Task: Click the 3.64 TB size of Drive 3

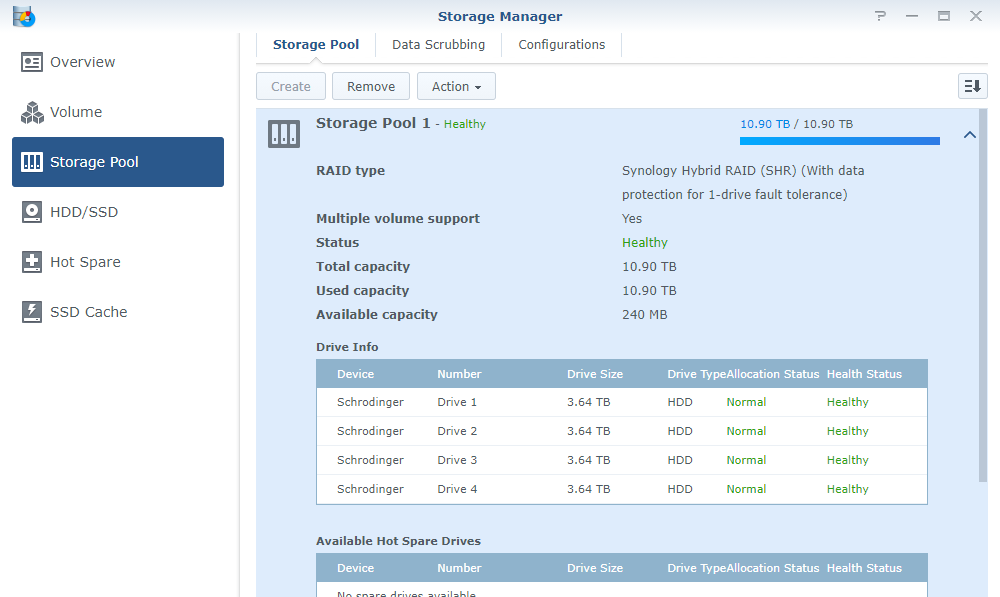Action: (589, 460)
